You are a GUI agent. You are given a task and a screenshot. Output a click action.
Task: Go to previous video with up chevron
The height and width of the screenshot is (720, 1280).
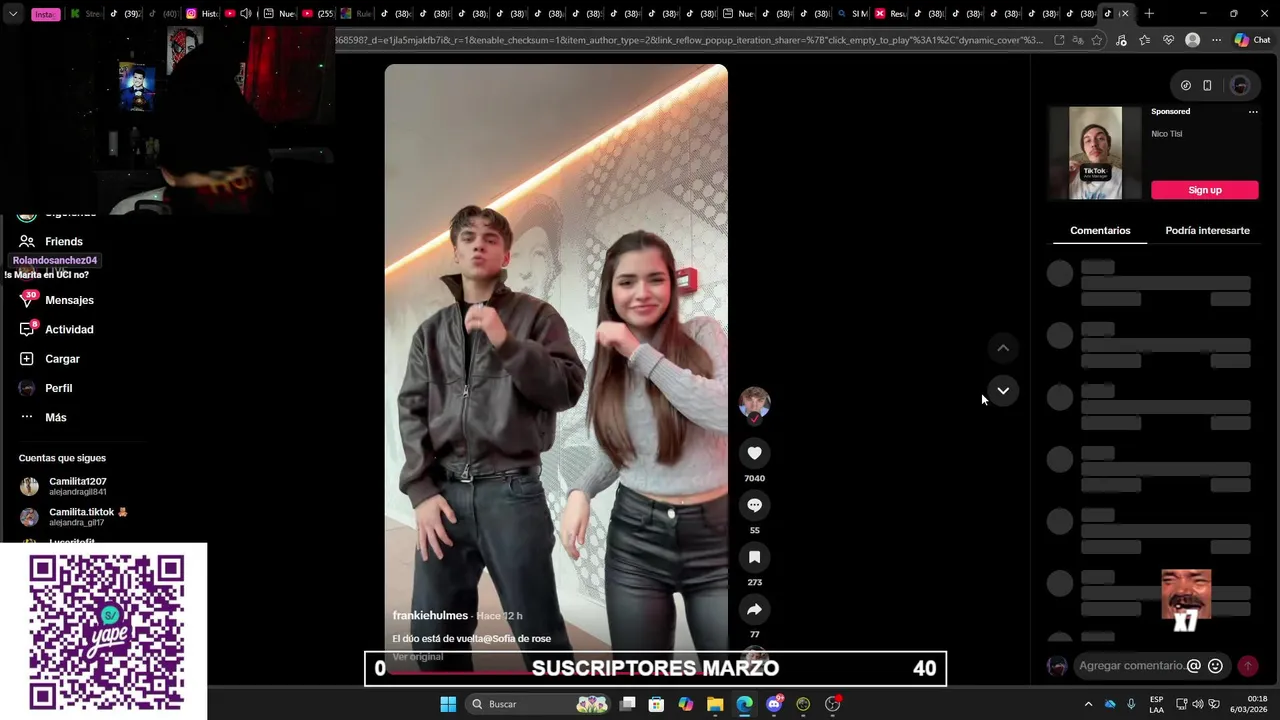[1003, 348]
